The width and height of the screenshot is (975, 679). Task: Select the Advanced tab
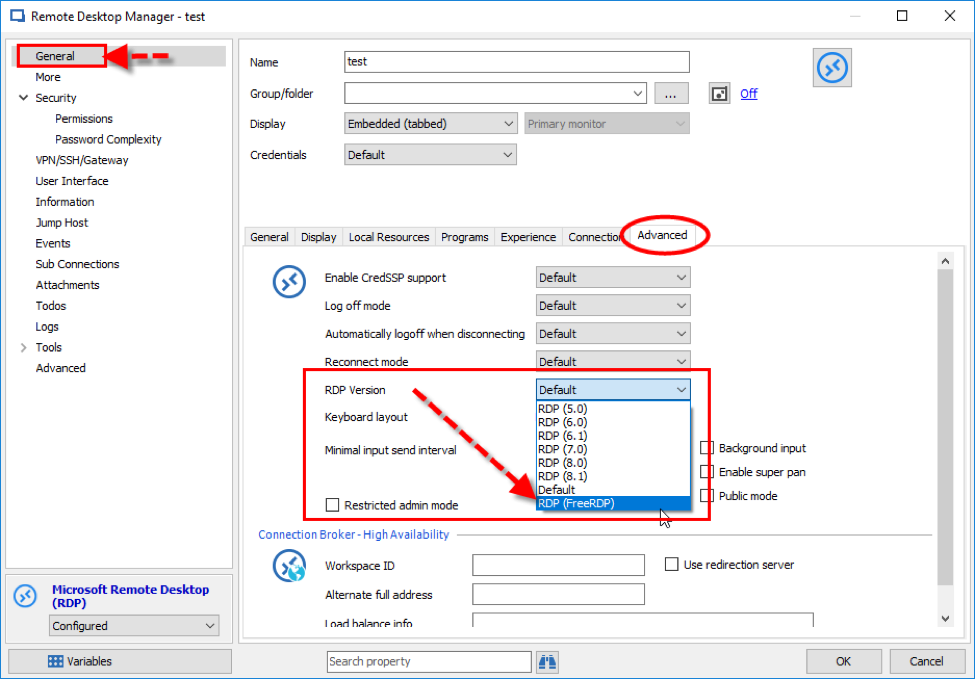click(662, 235)
